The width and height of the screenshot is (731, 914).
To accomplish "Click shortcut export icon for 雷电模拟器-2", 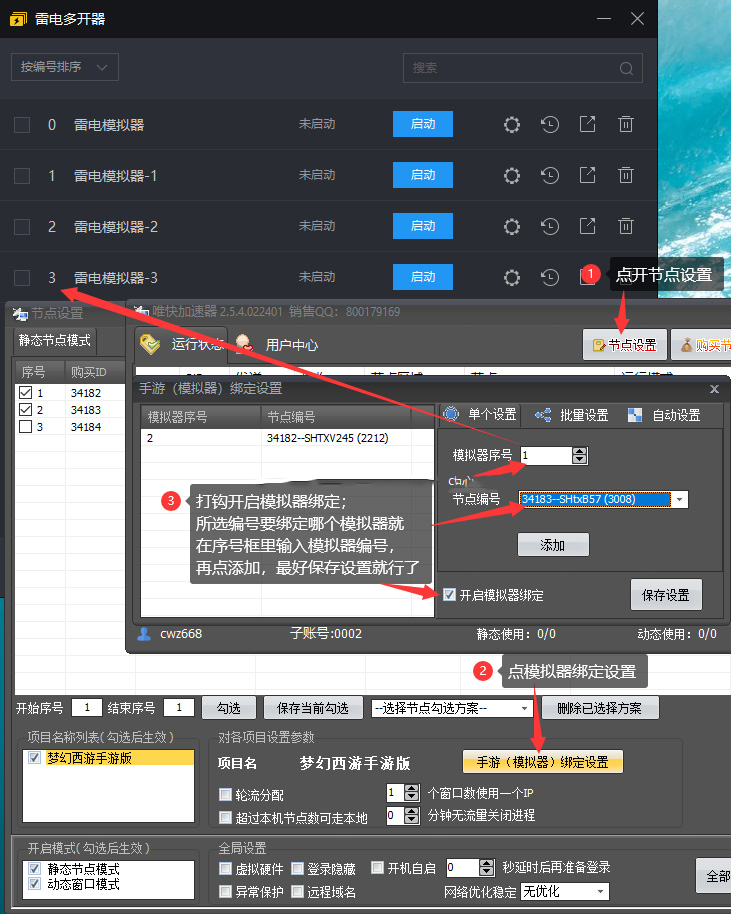I will pos(588,226).
